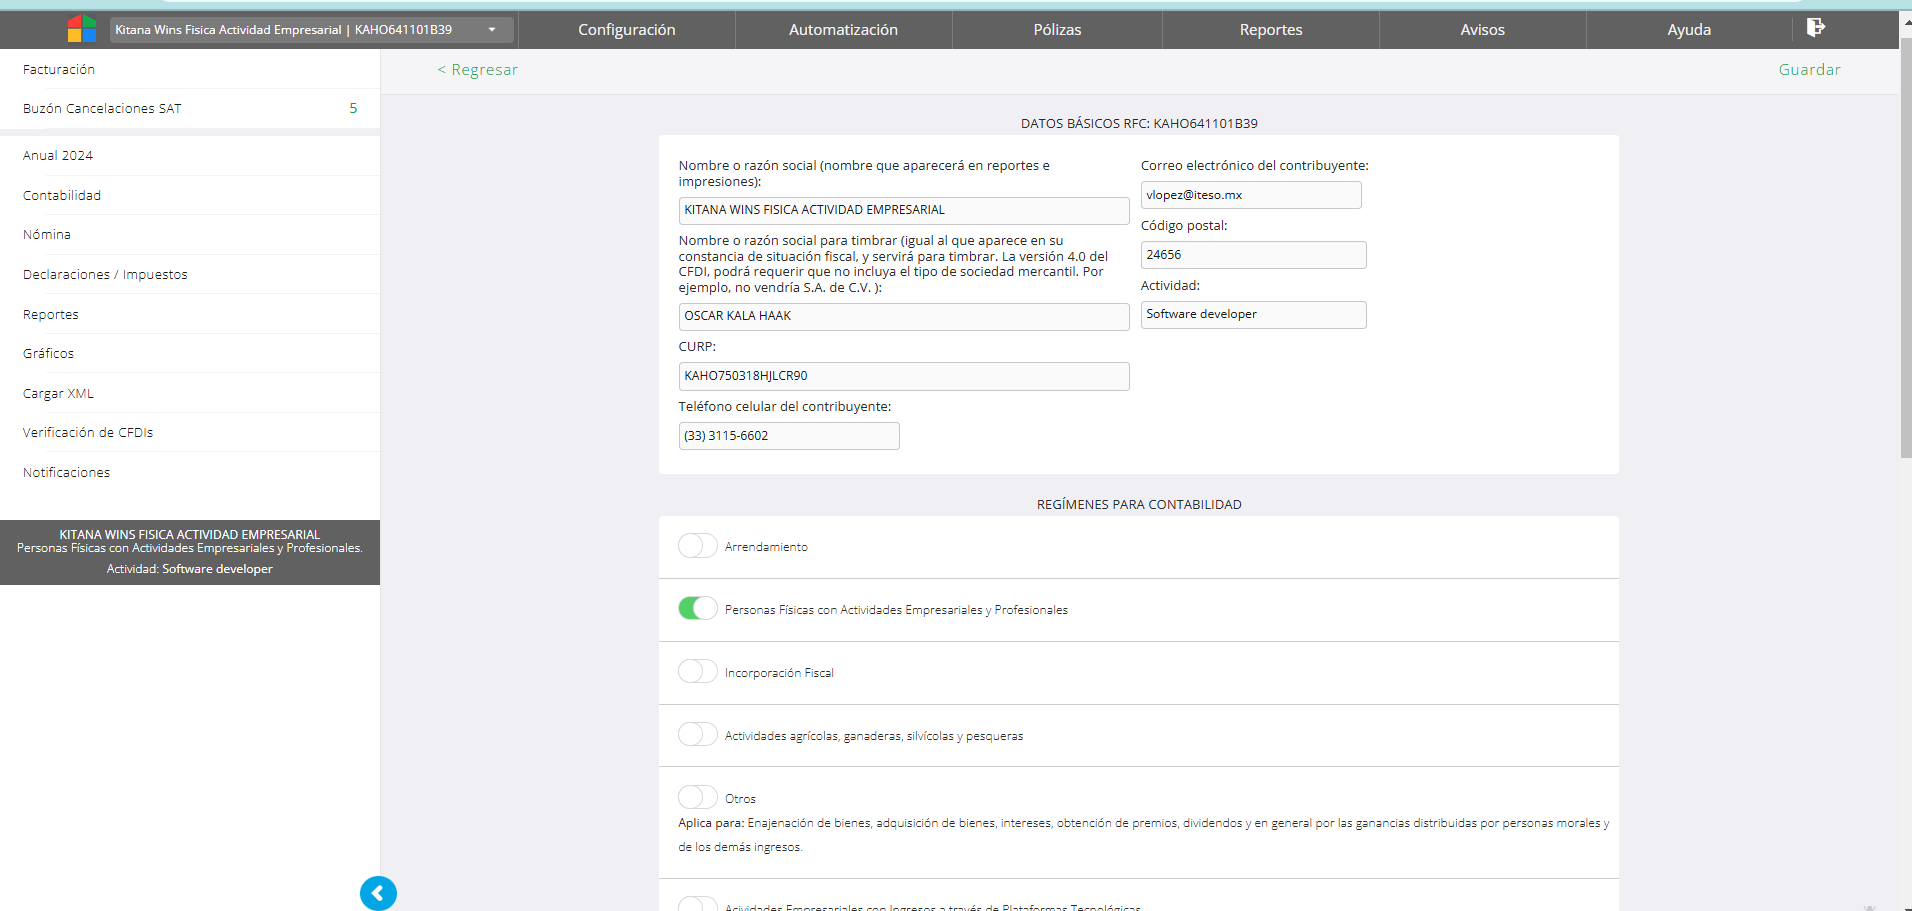This screenshot has width=1912, height=911.
Task: Go back using Regresar link
Action: [x=478, y=70]
